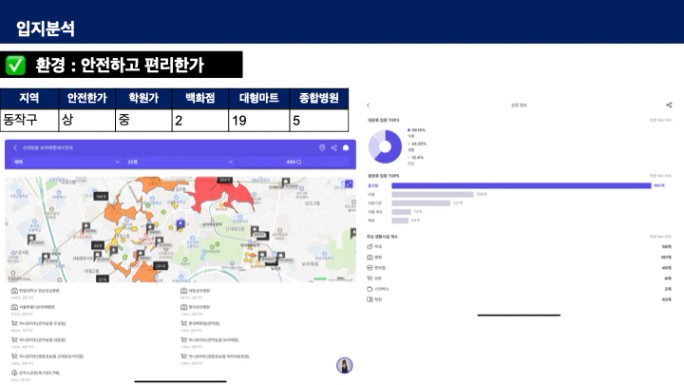Go back in right statistics panel
Screen dimensions: 684x385
point(368,105)
